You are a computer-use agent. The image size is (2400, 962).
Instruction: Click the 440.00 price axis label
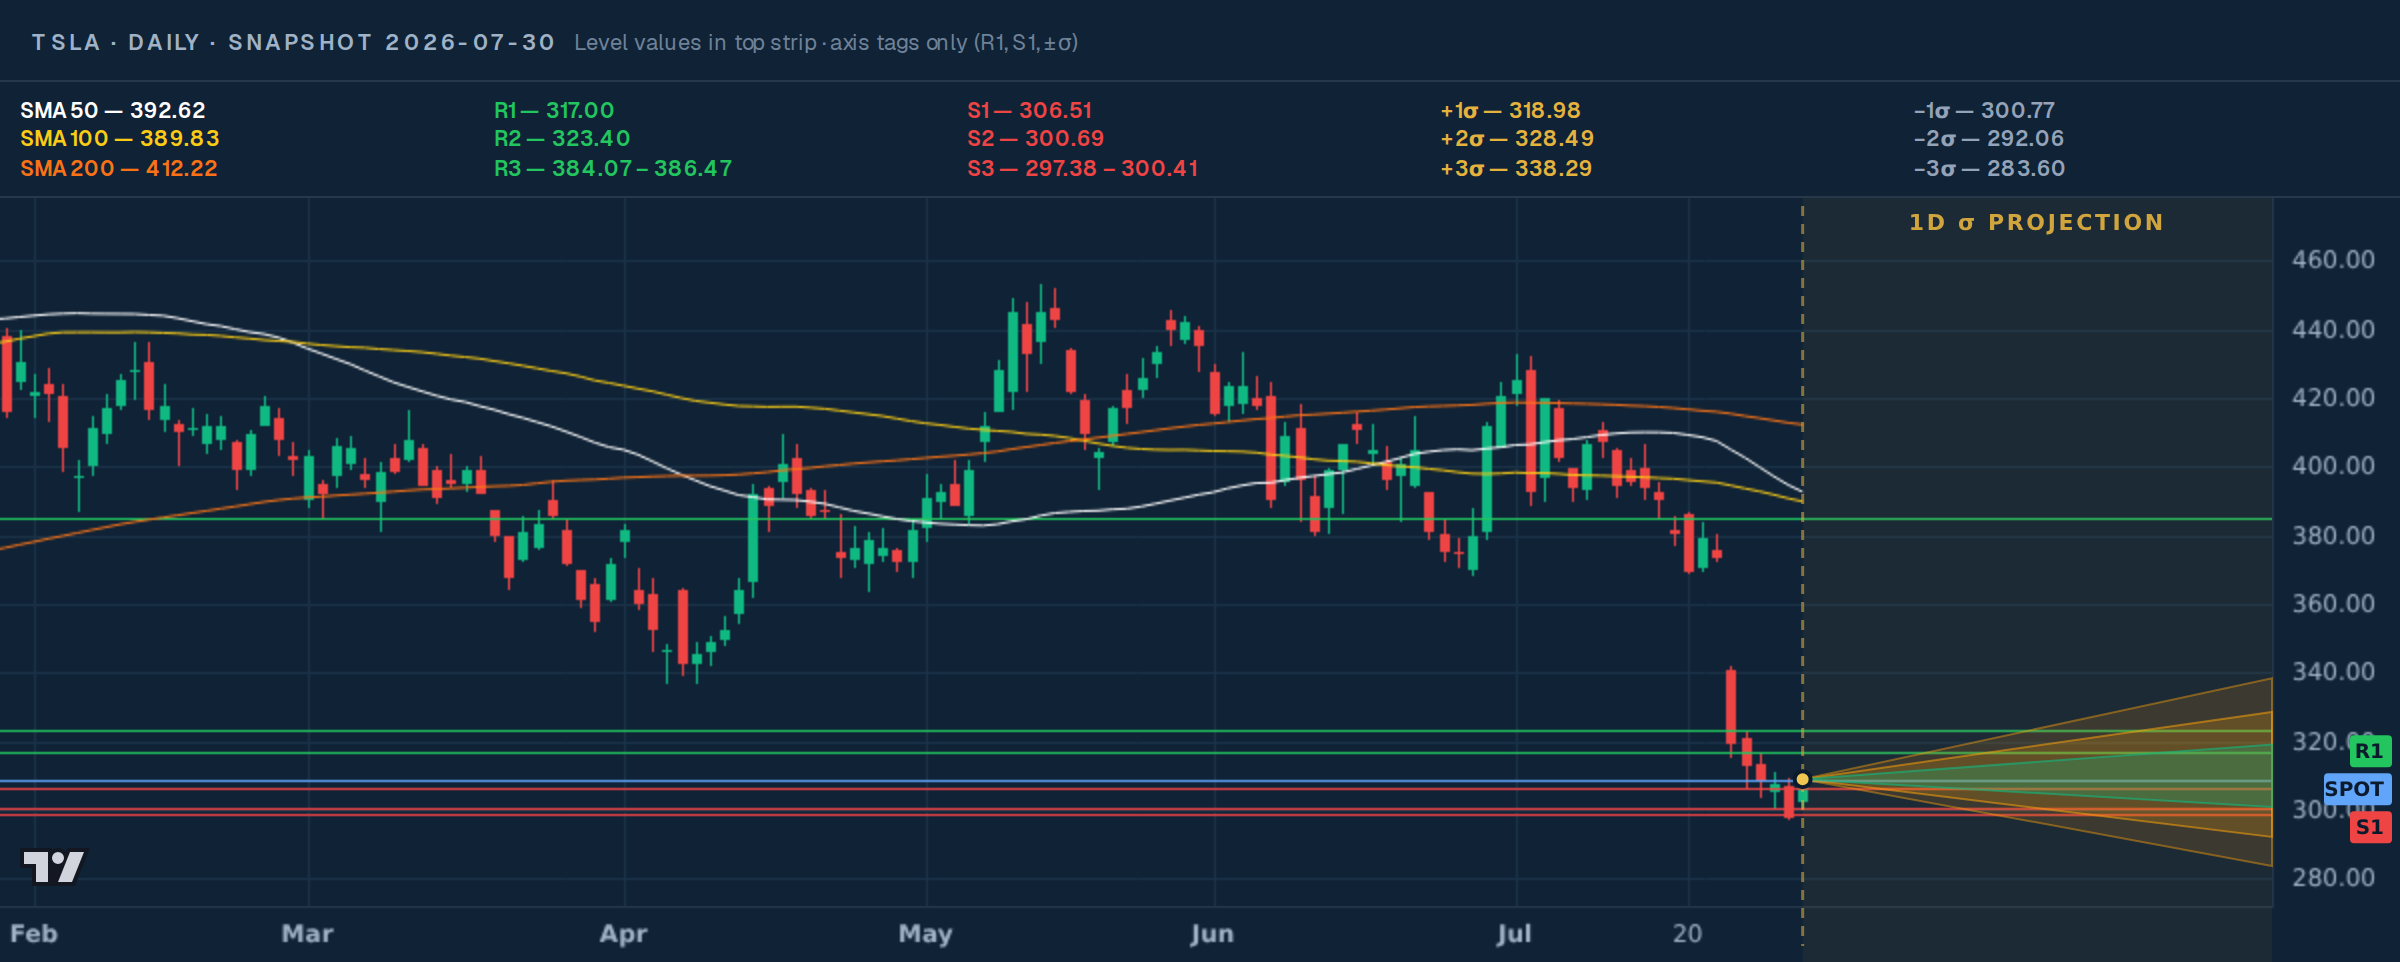click(2333, 329)
